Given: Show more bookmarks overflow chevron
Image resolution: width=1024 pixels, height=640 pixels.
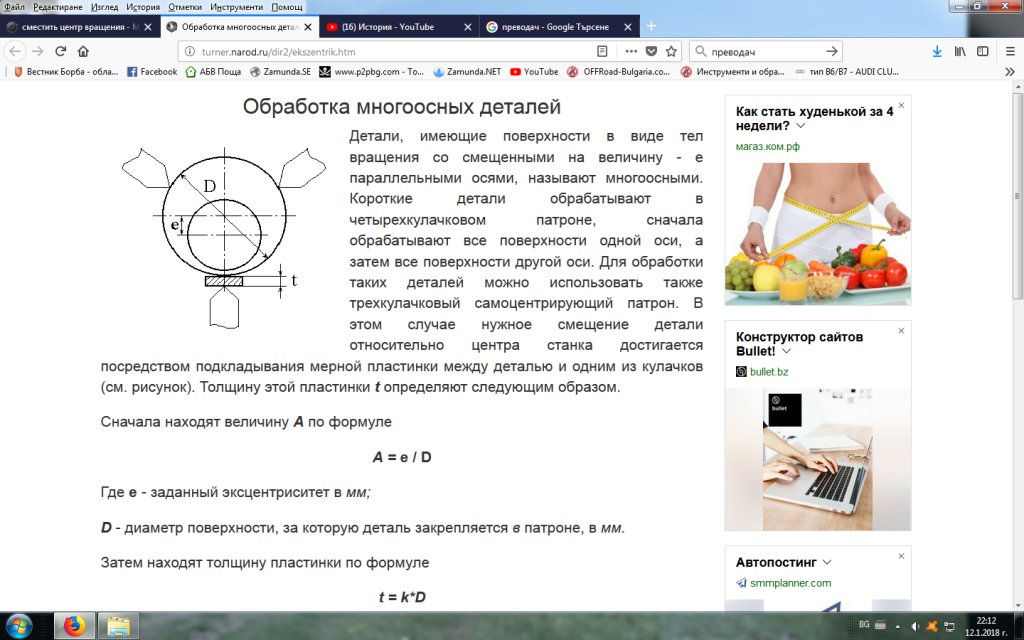Looking at the screenshot, I should point(1010,72).
